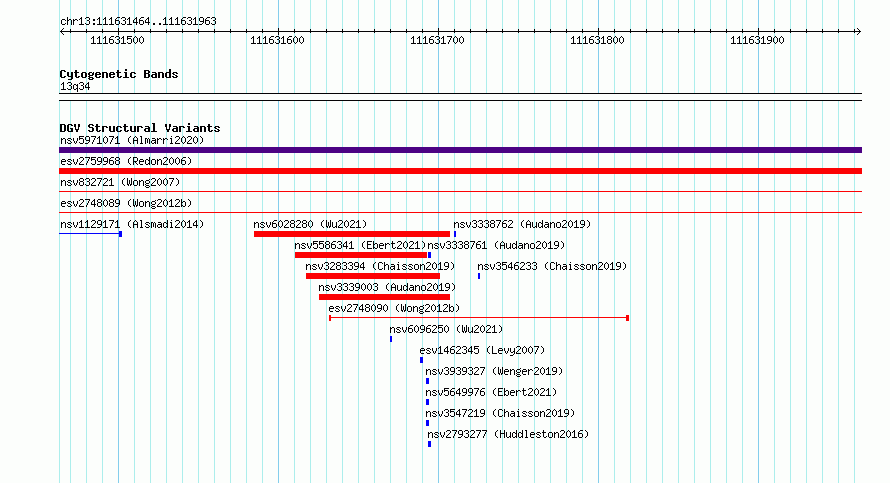Click nsv3339003 (Audano2019) label

click(x=387, y=287)
